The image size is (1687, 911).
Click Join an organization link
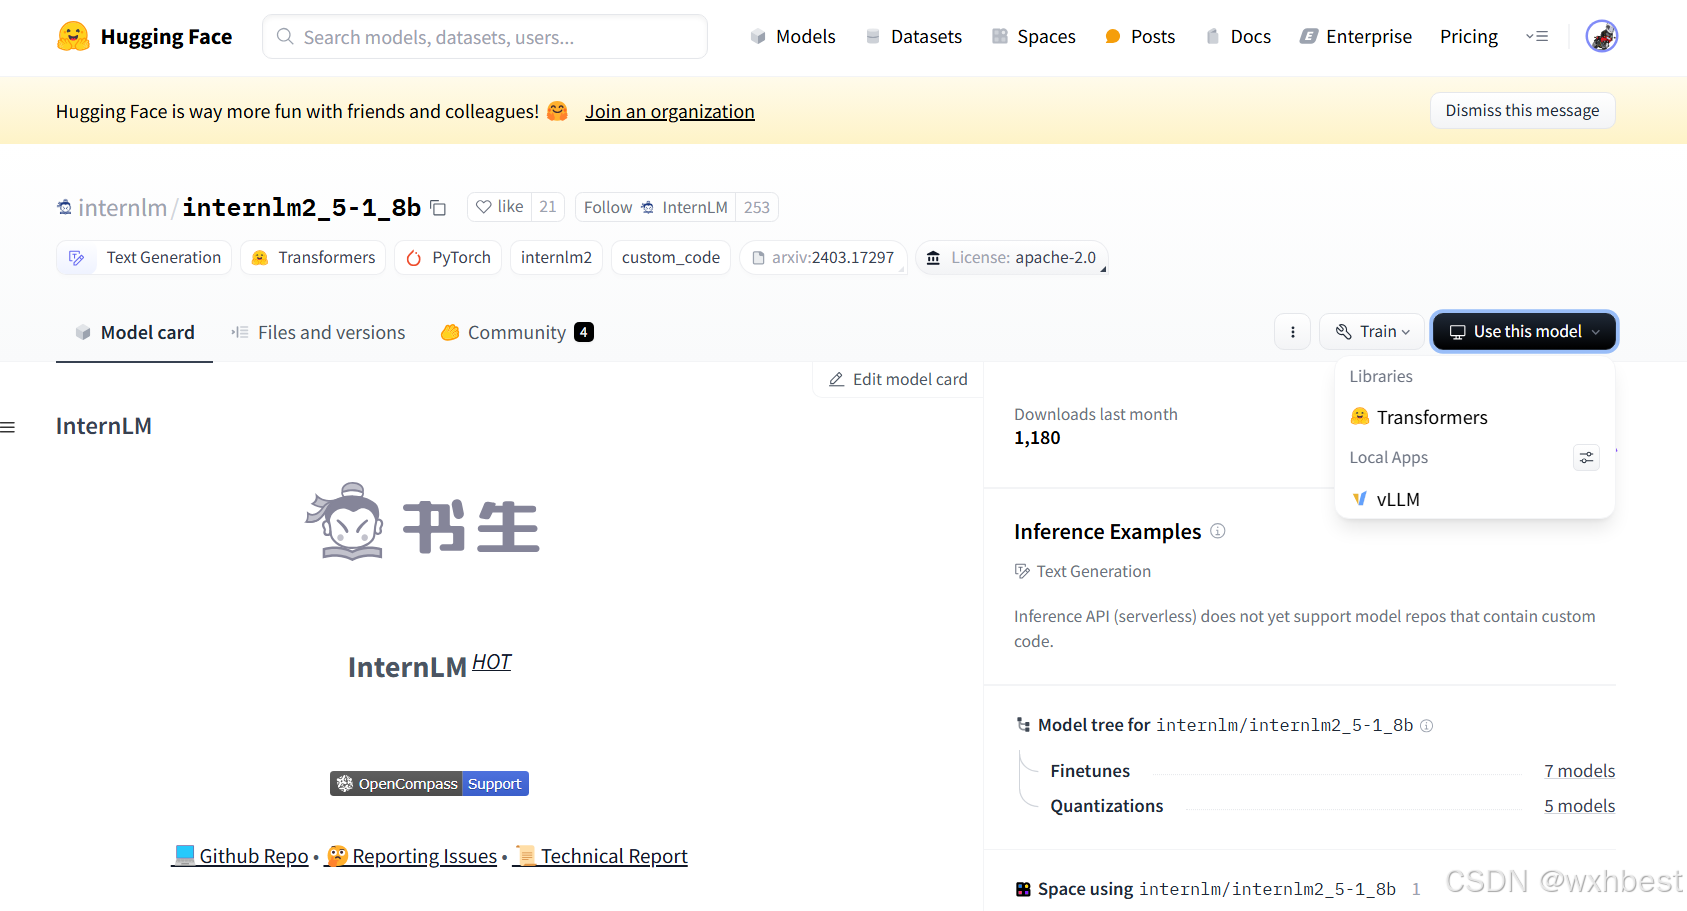(x=670, y=112)
